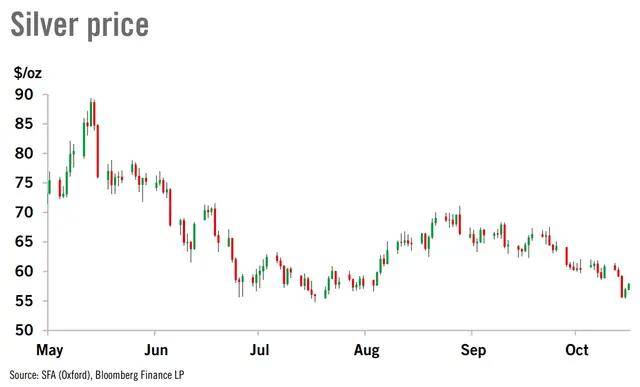Click the Jun x-axis label
640x387 pixels.
pos(156,350)
